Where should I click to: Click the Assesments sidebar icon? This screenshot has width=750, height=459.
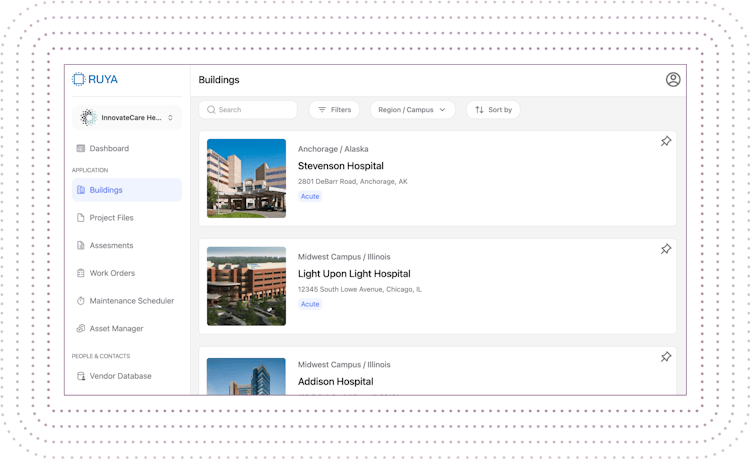(x=81, y=245)
